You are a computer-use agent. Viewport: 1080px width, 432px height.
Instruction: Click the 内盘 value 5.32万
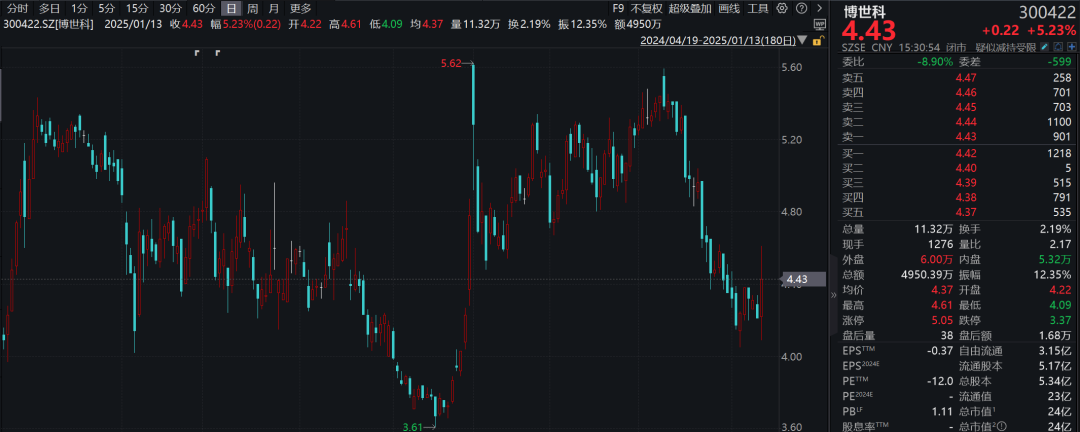pos(1054,259)
